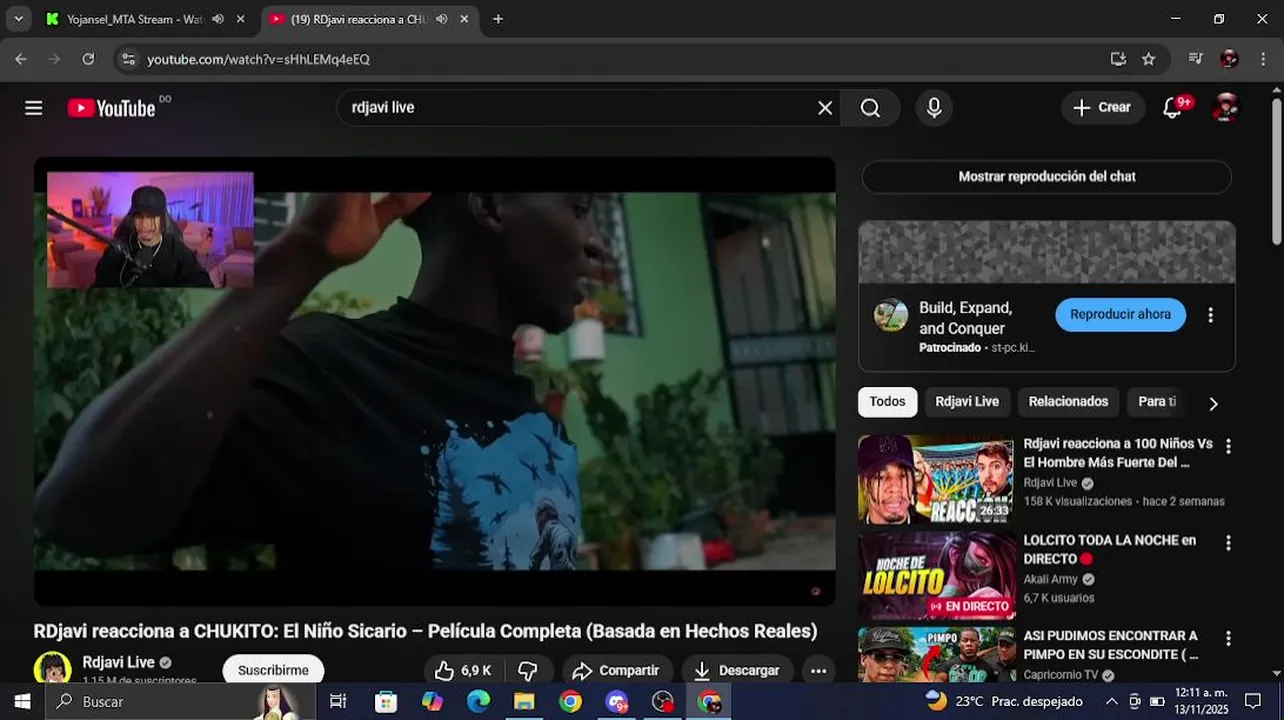Viewport: 1284px width, 720px height.
Task: Click the main video player
Action: (435, 381)
